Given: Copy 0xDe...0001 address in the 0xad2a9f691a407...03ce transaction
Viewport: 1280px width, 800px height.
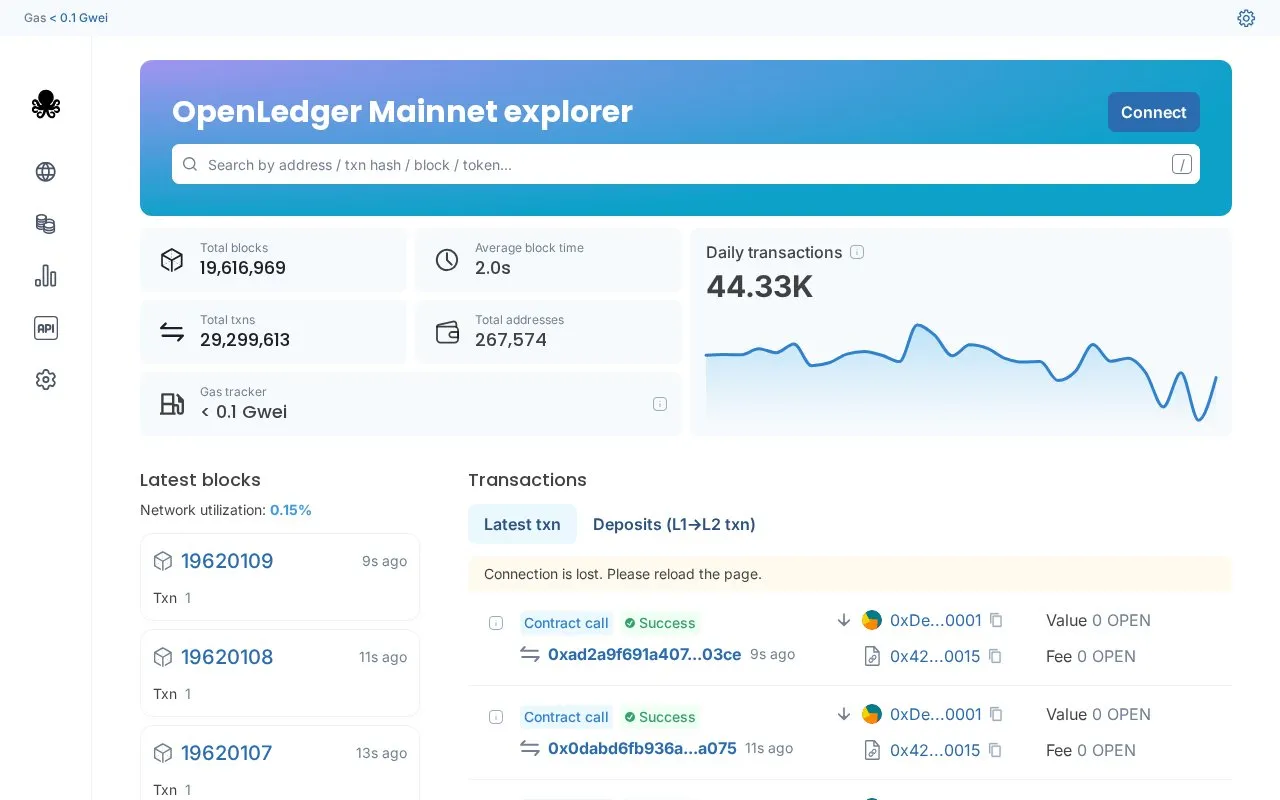Looking at the screenshot, I should 996,620.
